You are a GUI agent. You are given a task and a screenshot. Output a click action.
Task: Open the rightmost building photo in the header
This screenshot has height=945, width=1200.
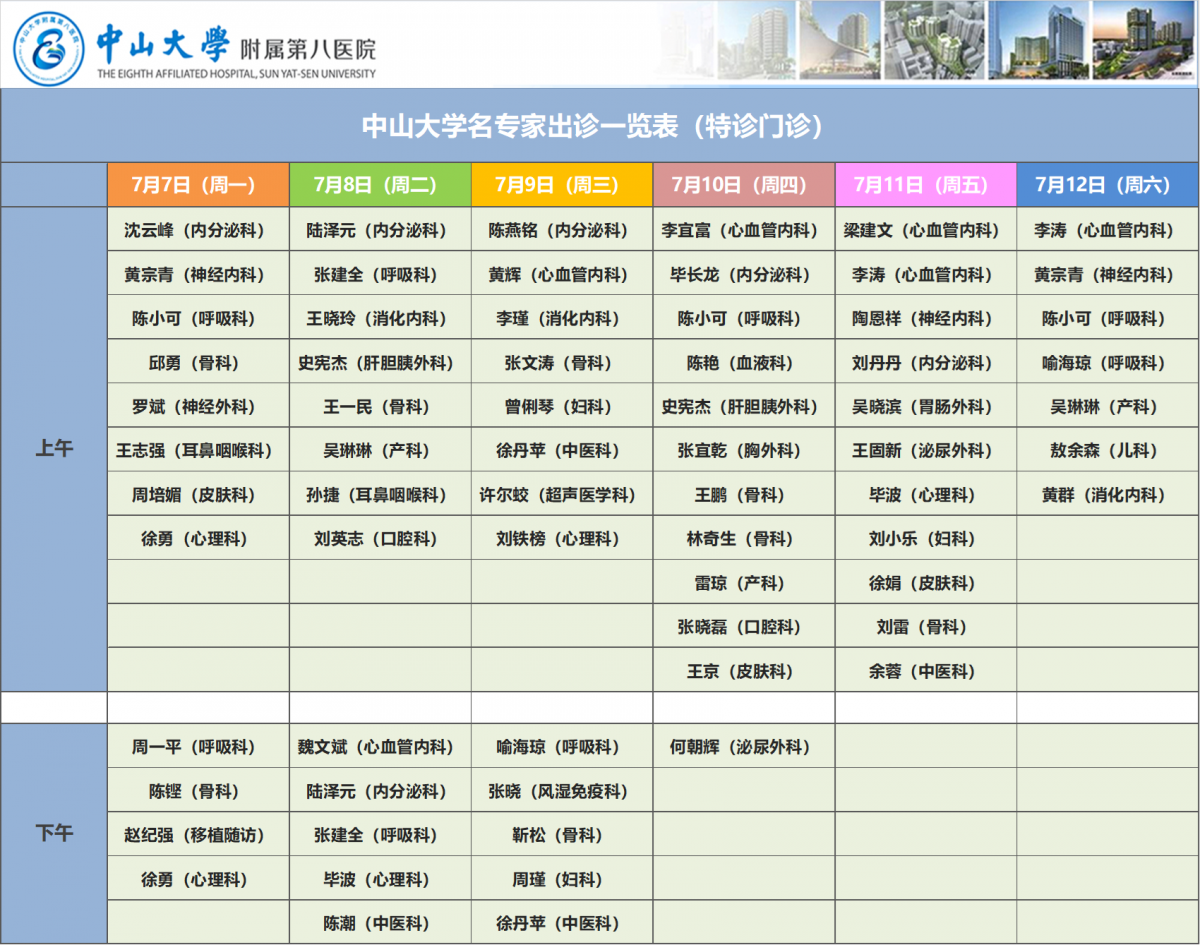pos(1146,40)
